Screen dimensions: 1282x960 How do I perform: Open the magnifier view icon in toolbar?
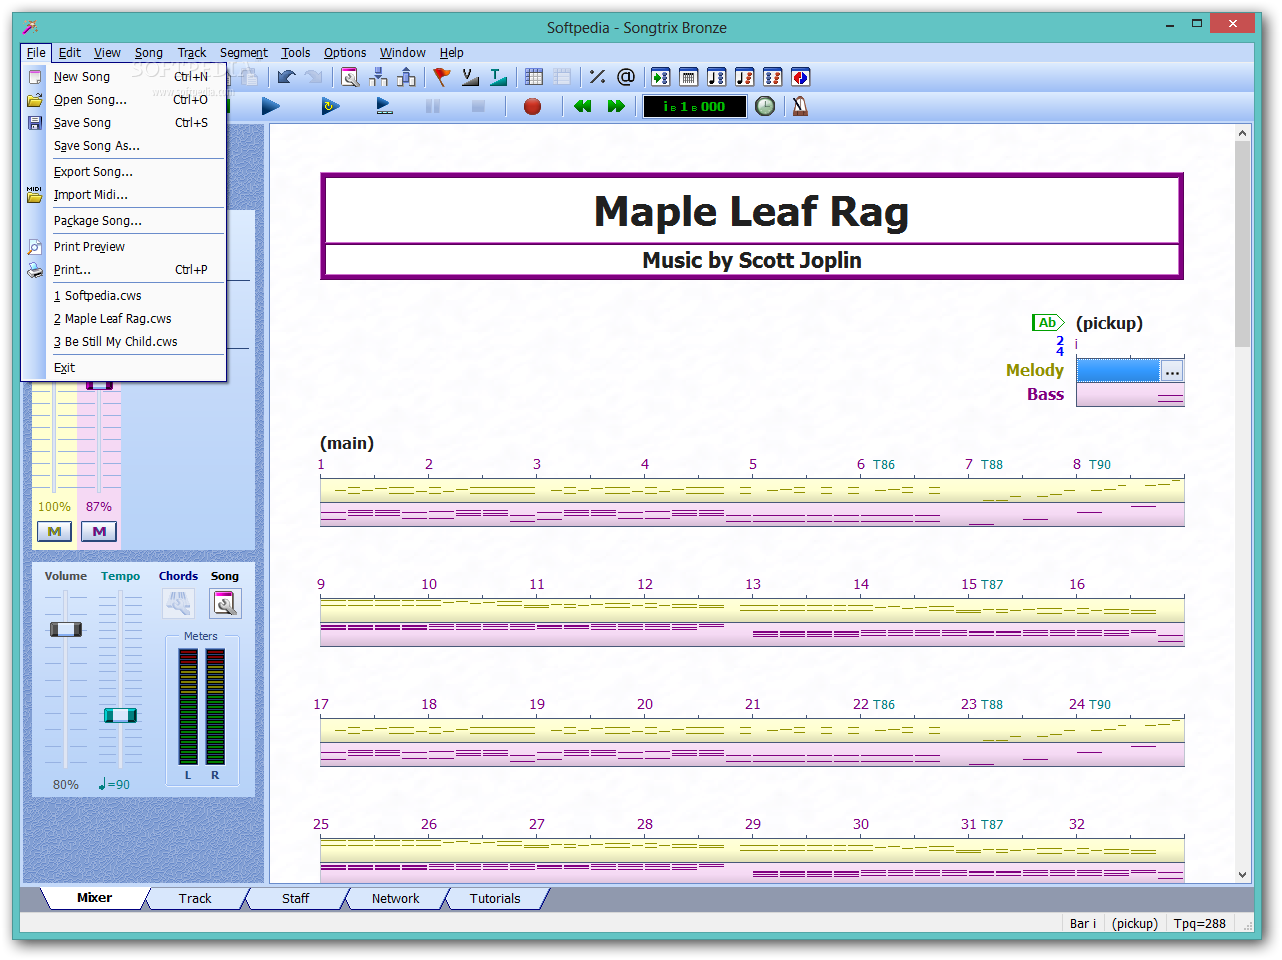pyautogui.click(x=350, y=77)
